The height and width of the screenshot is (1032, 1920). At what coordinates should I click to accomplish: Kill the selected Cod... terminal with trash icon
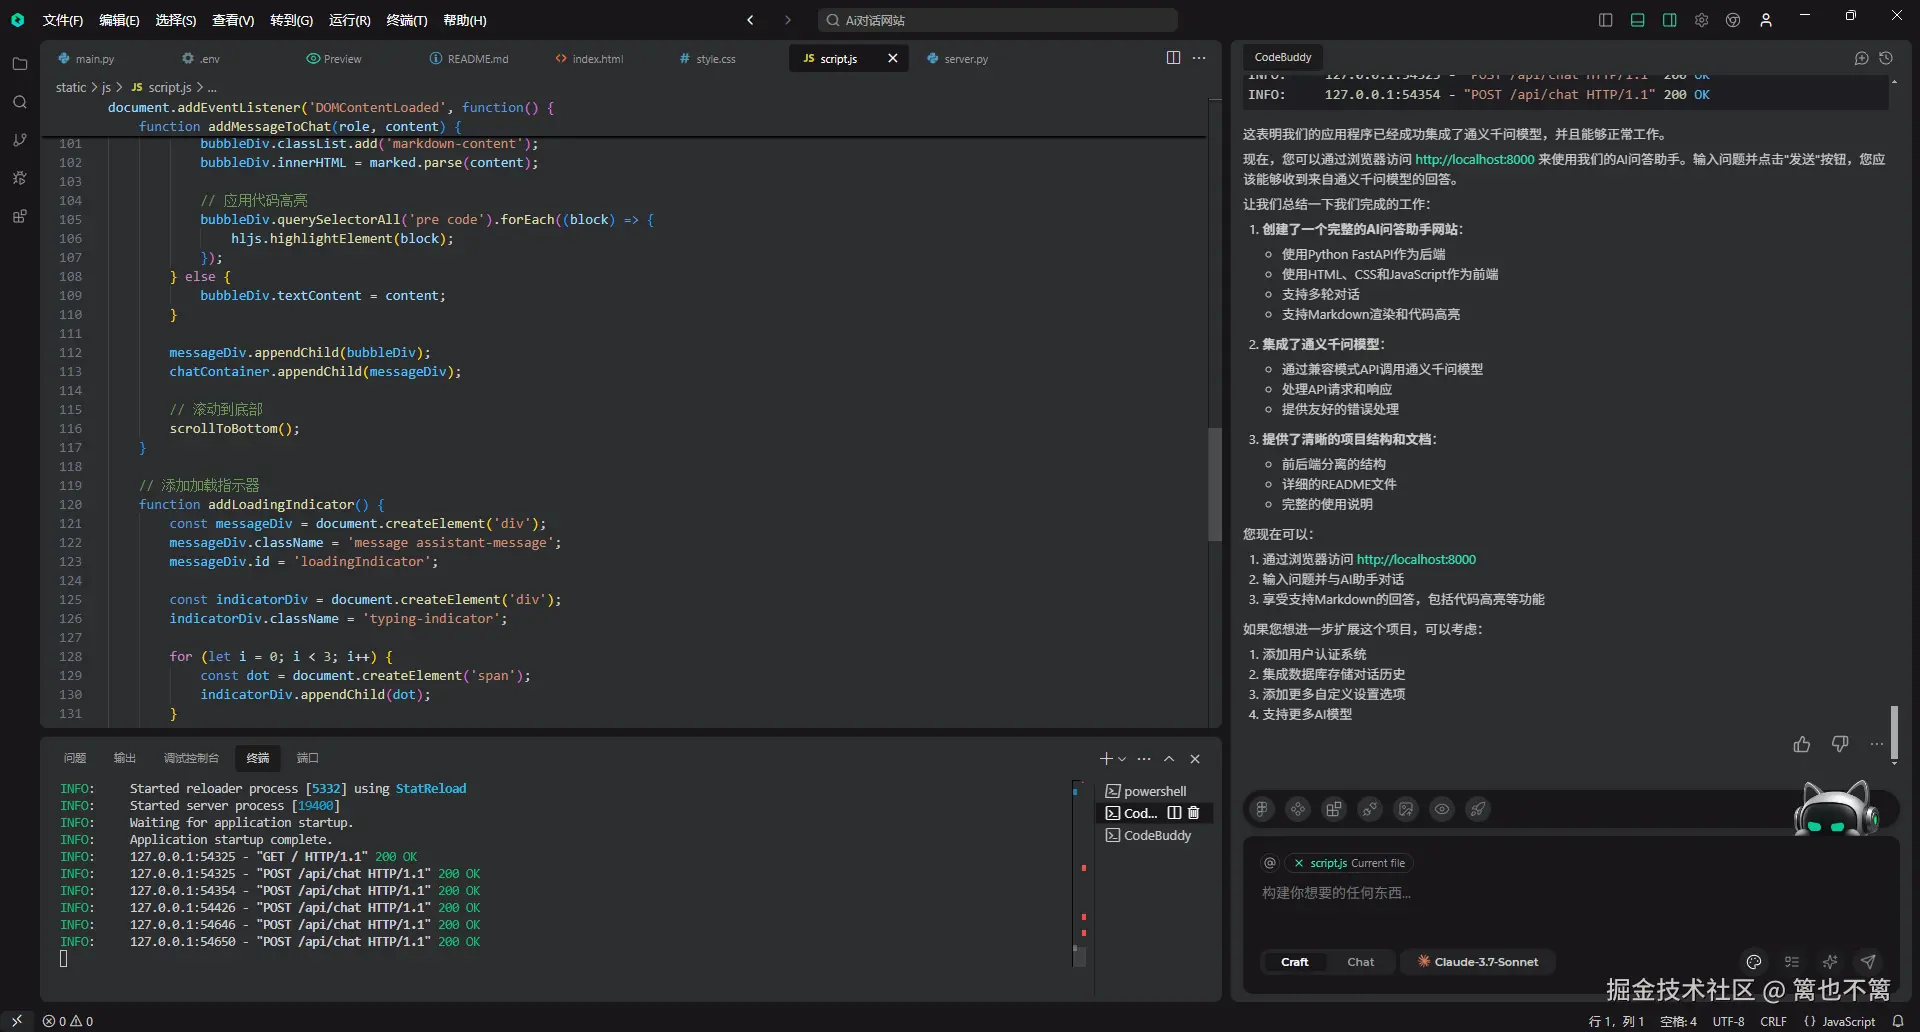click(x=1193, y=813)
